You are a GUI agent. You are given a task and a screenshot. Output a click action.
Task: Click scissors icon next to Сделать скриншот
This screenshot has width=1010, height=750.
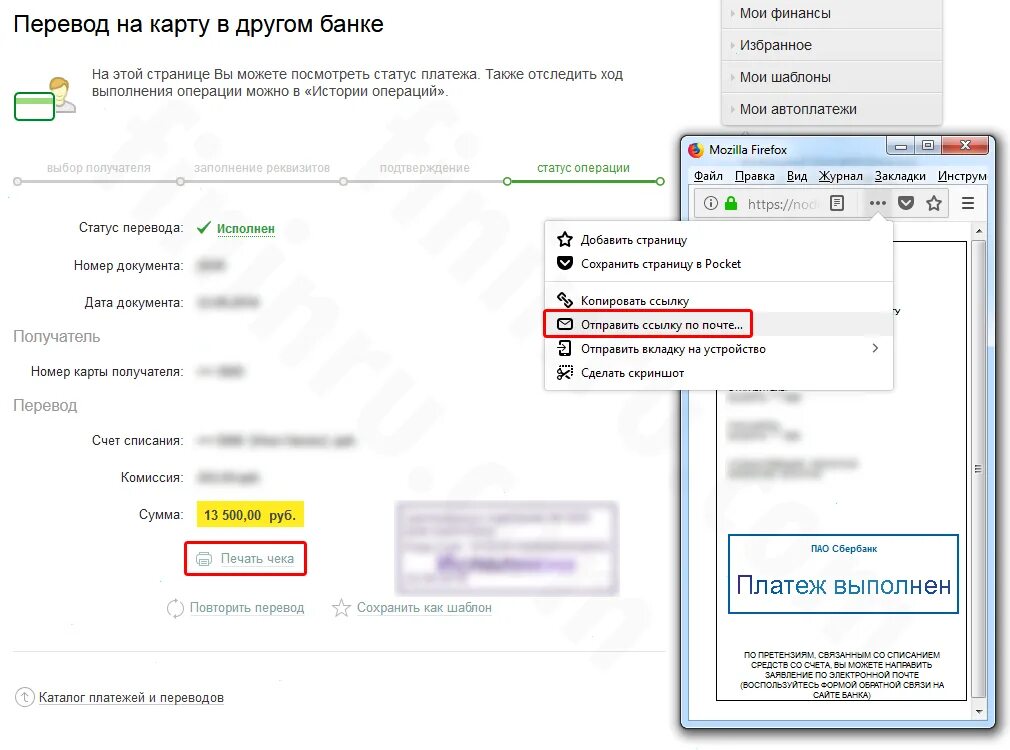pos(565,372)
